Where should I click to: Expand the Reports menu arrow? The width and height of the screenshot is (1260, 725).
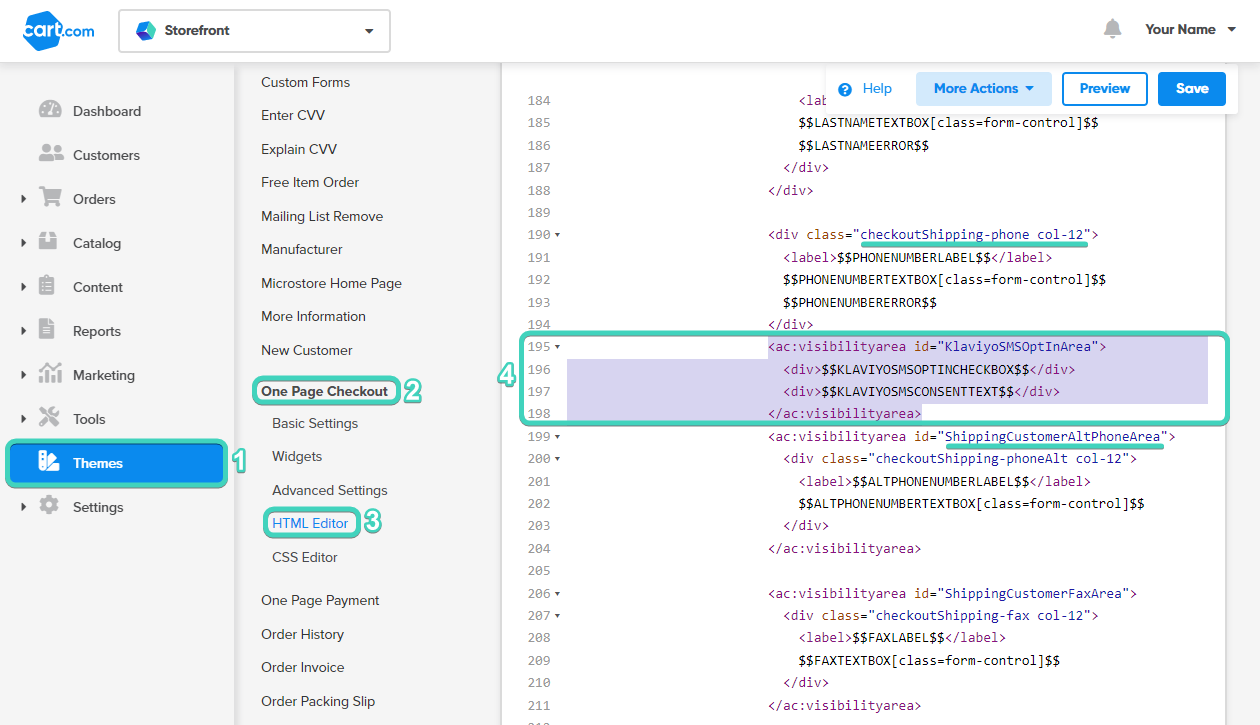coord(24,331)
